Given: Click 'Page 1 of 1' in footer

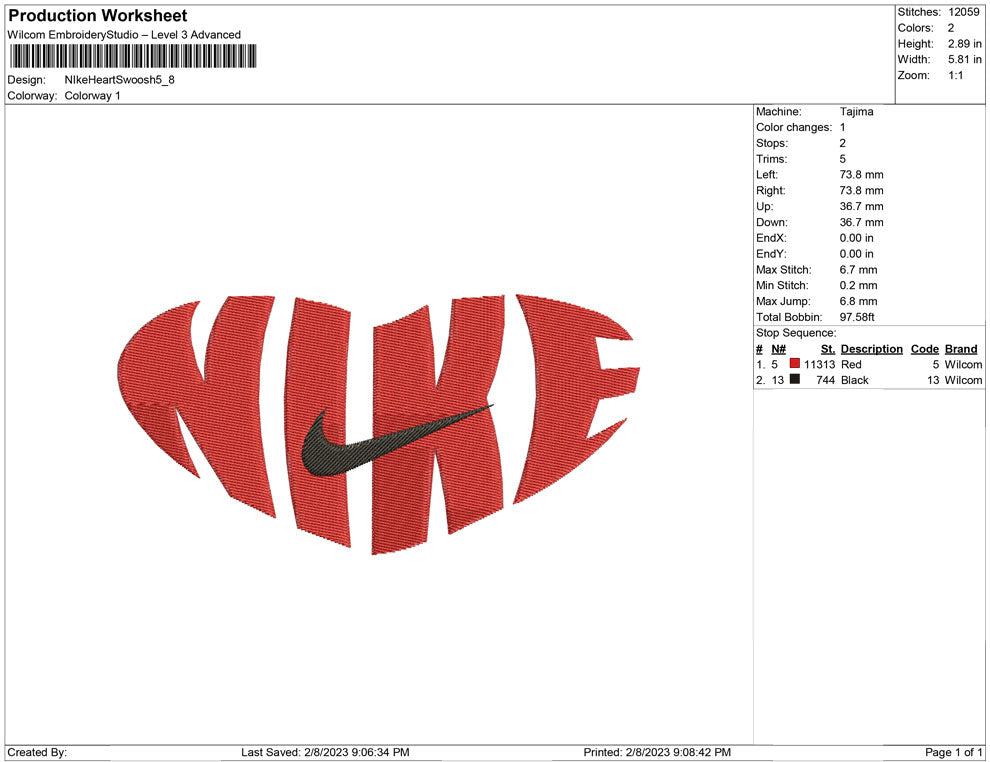Looking at the screenshot, I should click(x=953, y=752).
